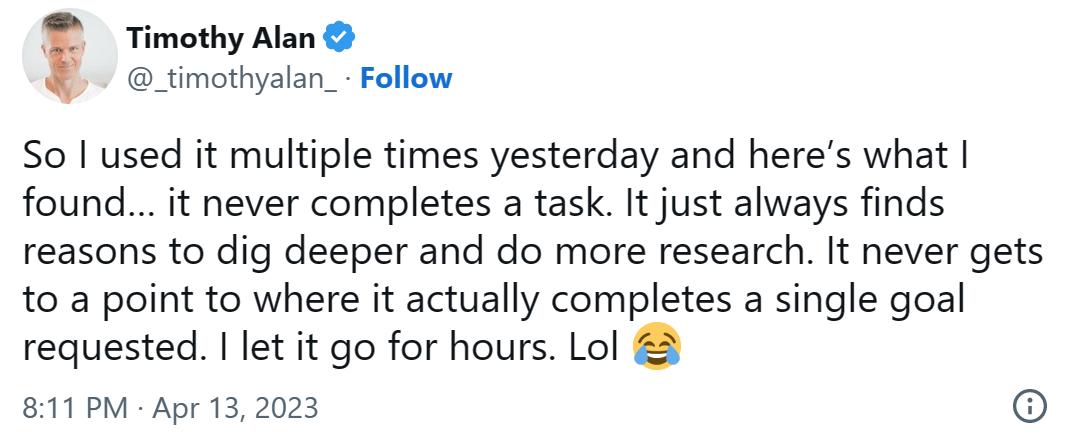Click the line starting 'So I used it multiple'
This screenshot has height=439, width=1070.
(495, 157)
